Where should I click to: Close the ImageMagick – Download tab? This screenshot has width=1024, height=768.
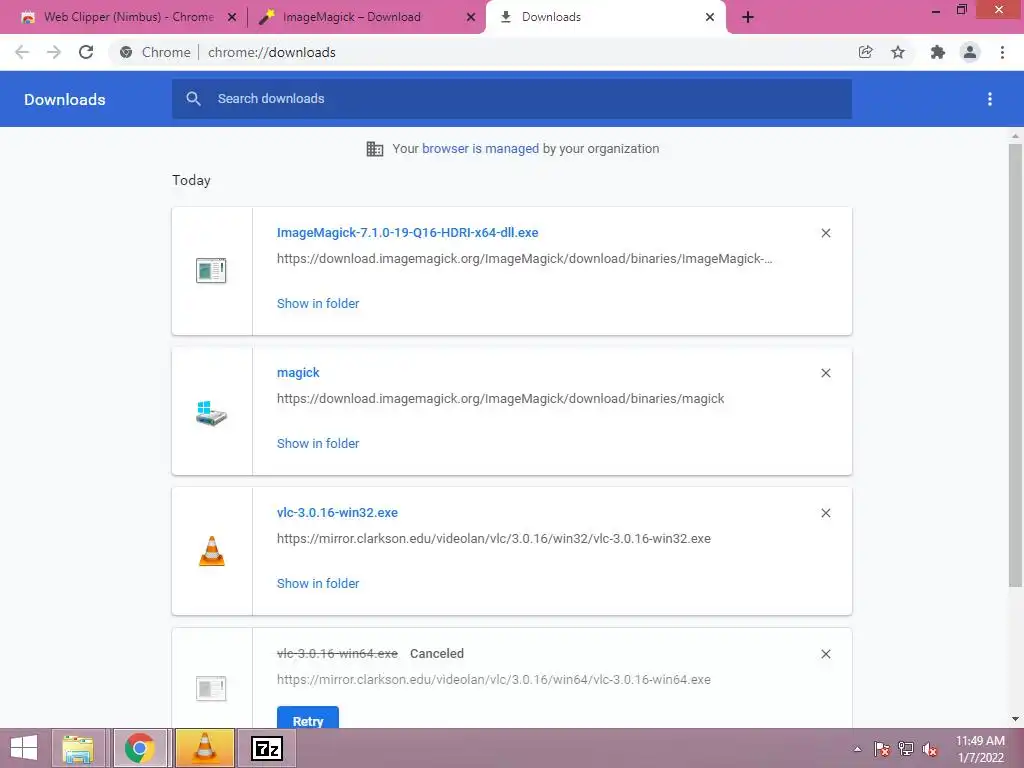point(471,17)
